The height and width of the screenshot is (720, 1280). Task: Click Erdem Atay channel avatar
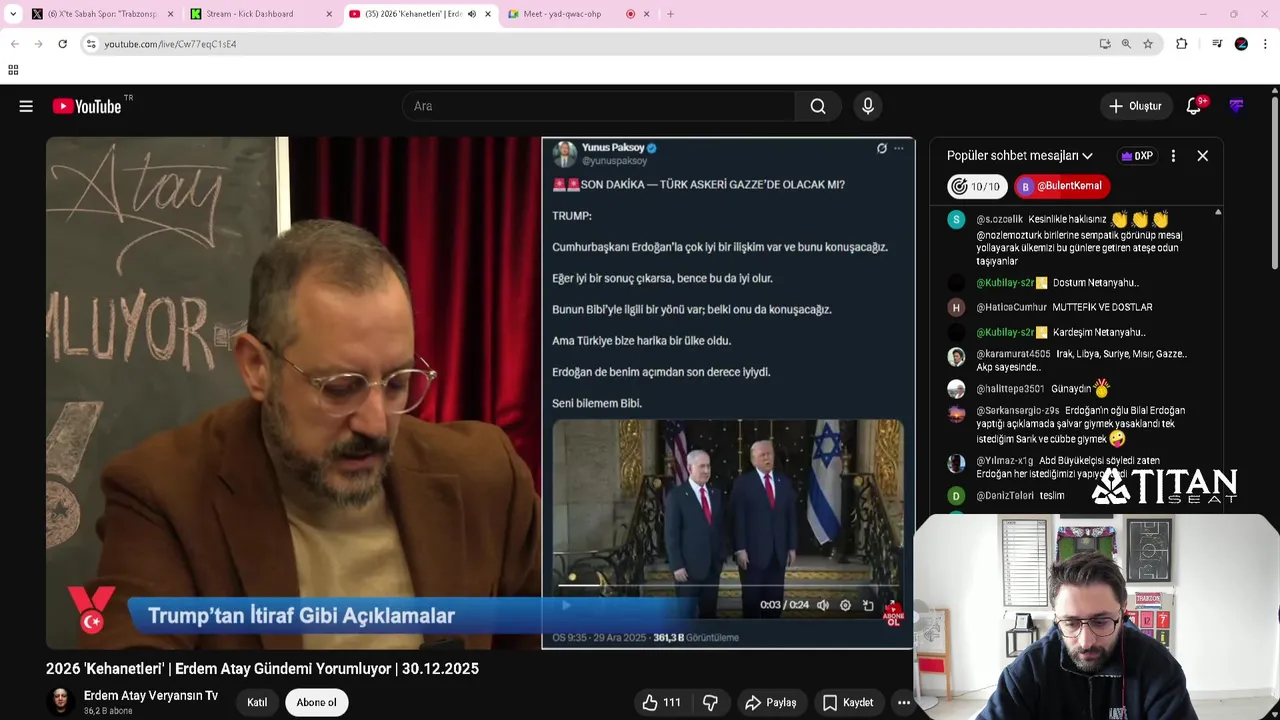click(61, 702)
